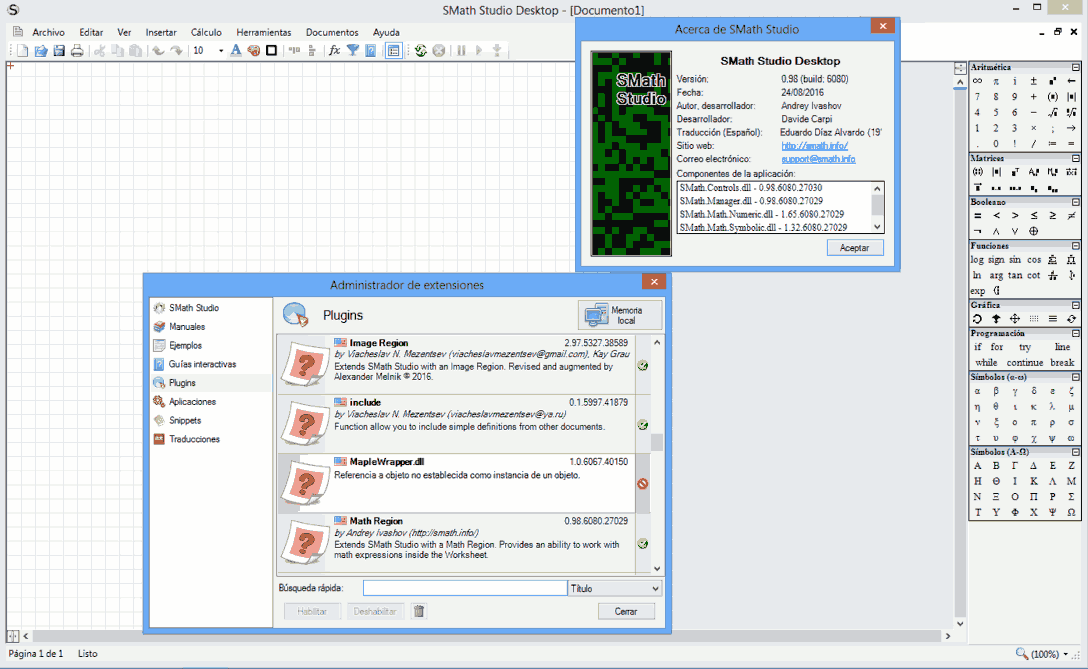This screenshot has height=669, width=1088.
Task: Click the Búsqueda rápida search field
Action: (x=464, y=588)
